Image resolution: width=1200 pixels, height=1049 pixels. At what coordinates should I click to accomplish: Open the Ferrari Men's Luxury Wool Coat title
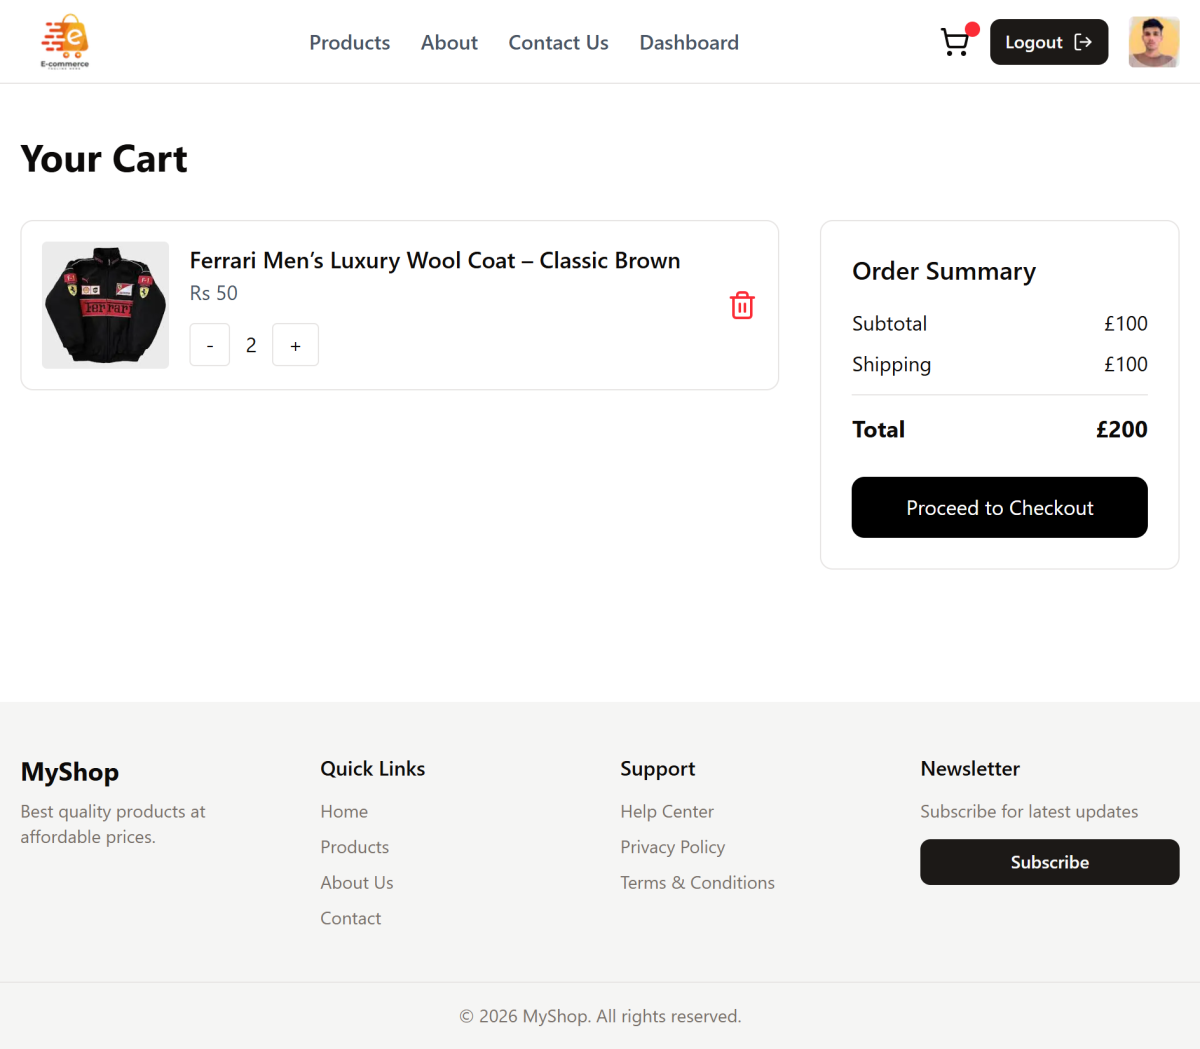tap(435, 261)
